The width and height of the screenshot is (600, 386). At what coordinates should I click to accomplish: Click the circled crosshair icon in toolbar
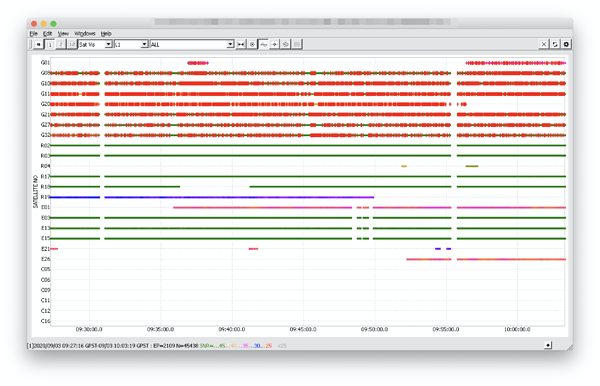[x=252, y=44]
